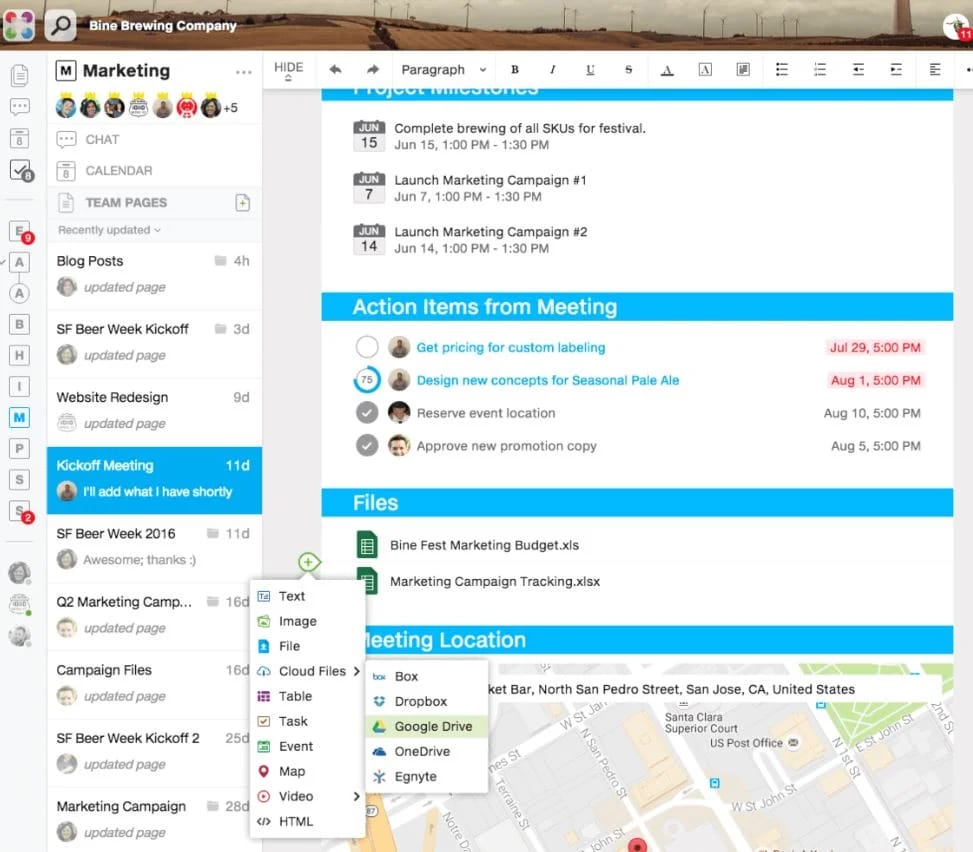Image resolution: width=973 pixels, height=852 pixels.
Task: Insert a bulleted list
Action: [x=782, y=70]
